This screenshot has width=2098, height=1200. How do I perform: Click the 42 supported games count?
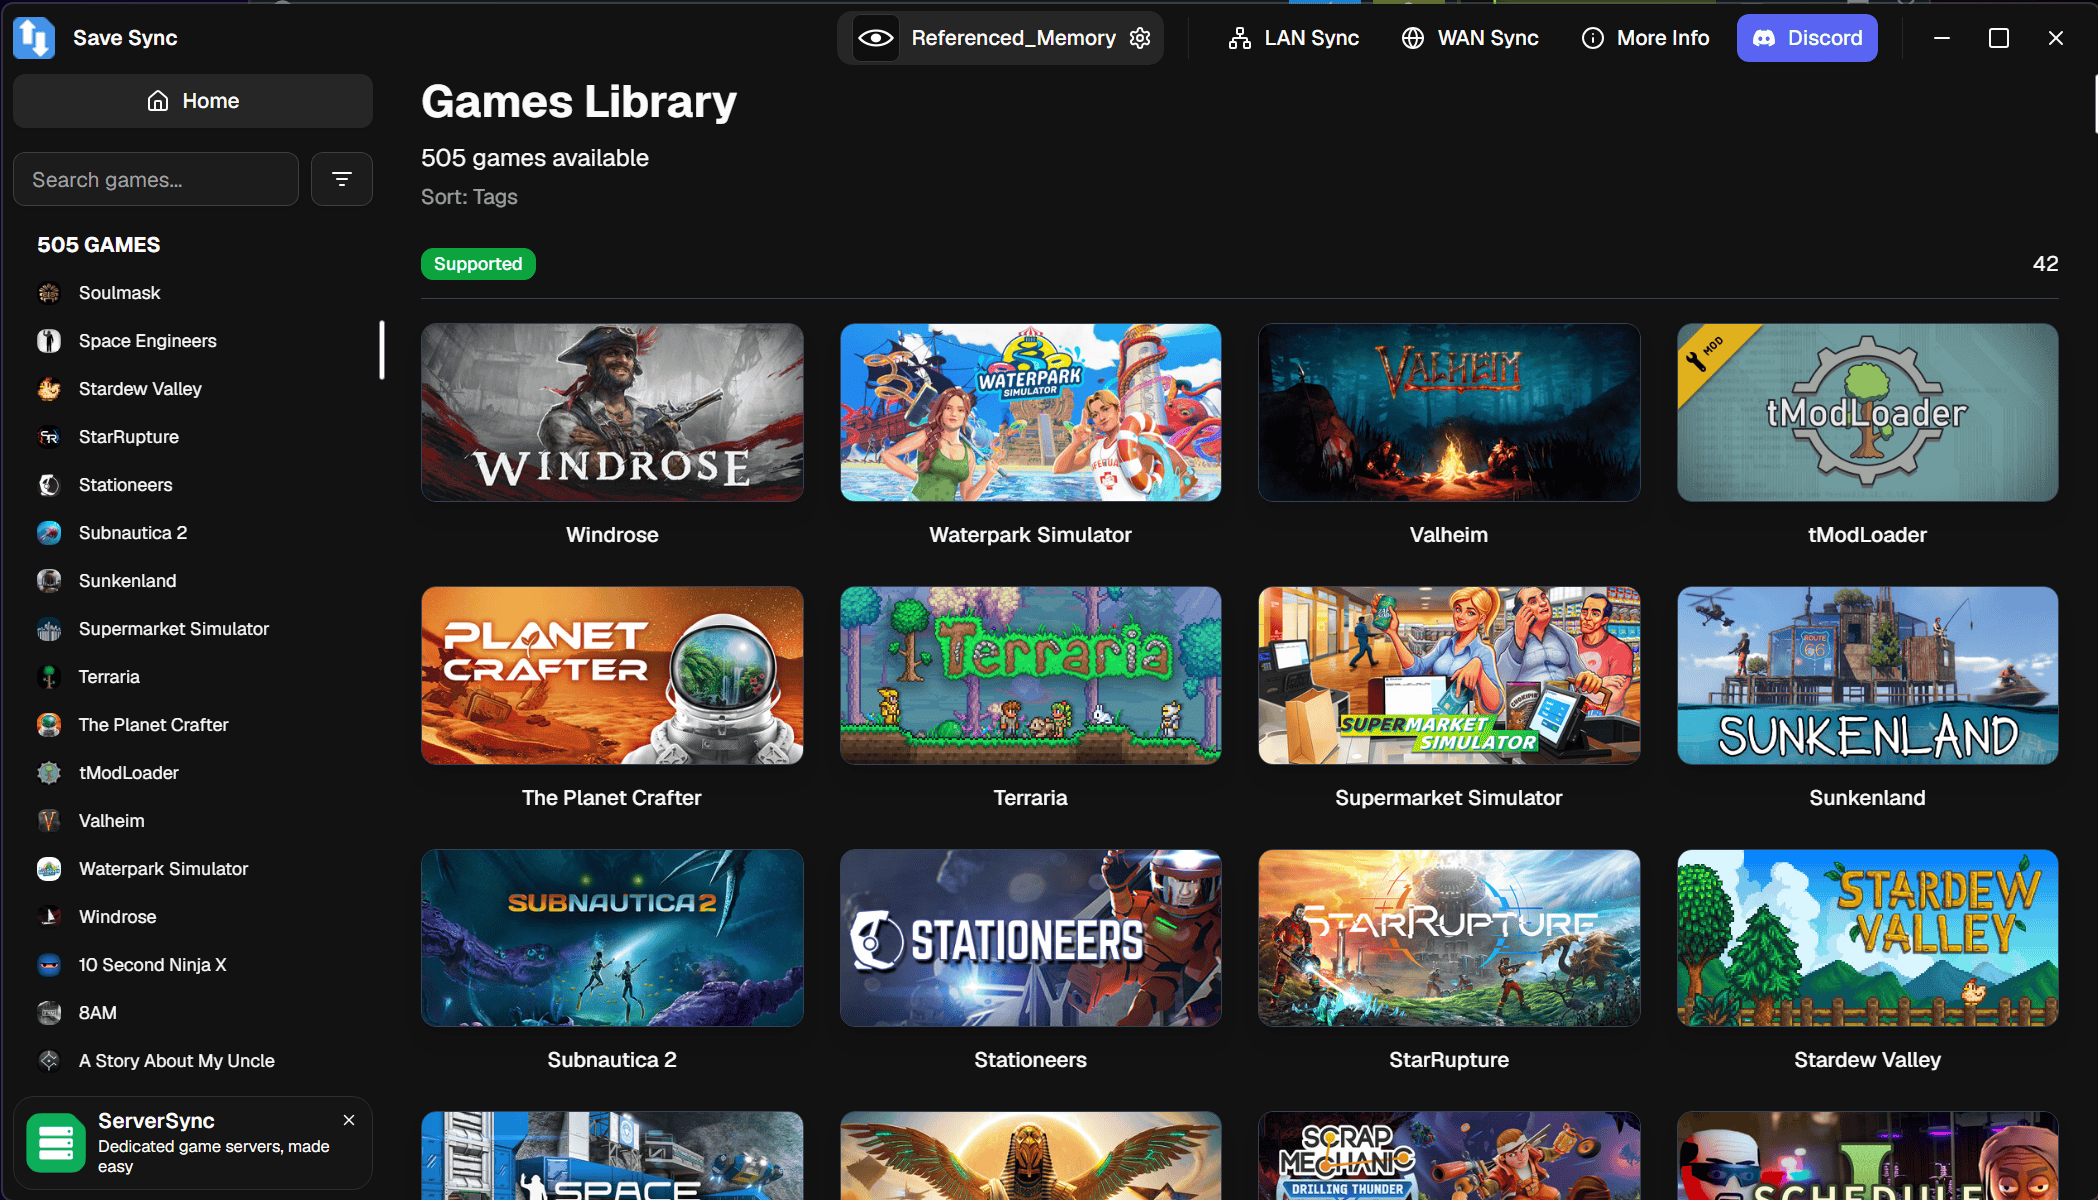[2045, 264]
